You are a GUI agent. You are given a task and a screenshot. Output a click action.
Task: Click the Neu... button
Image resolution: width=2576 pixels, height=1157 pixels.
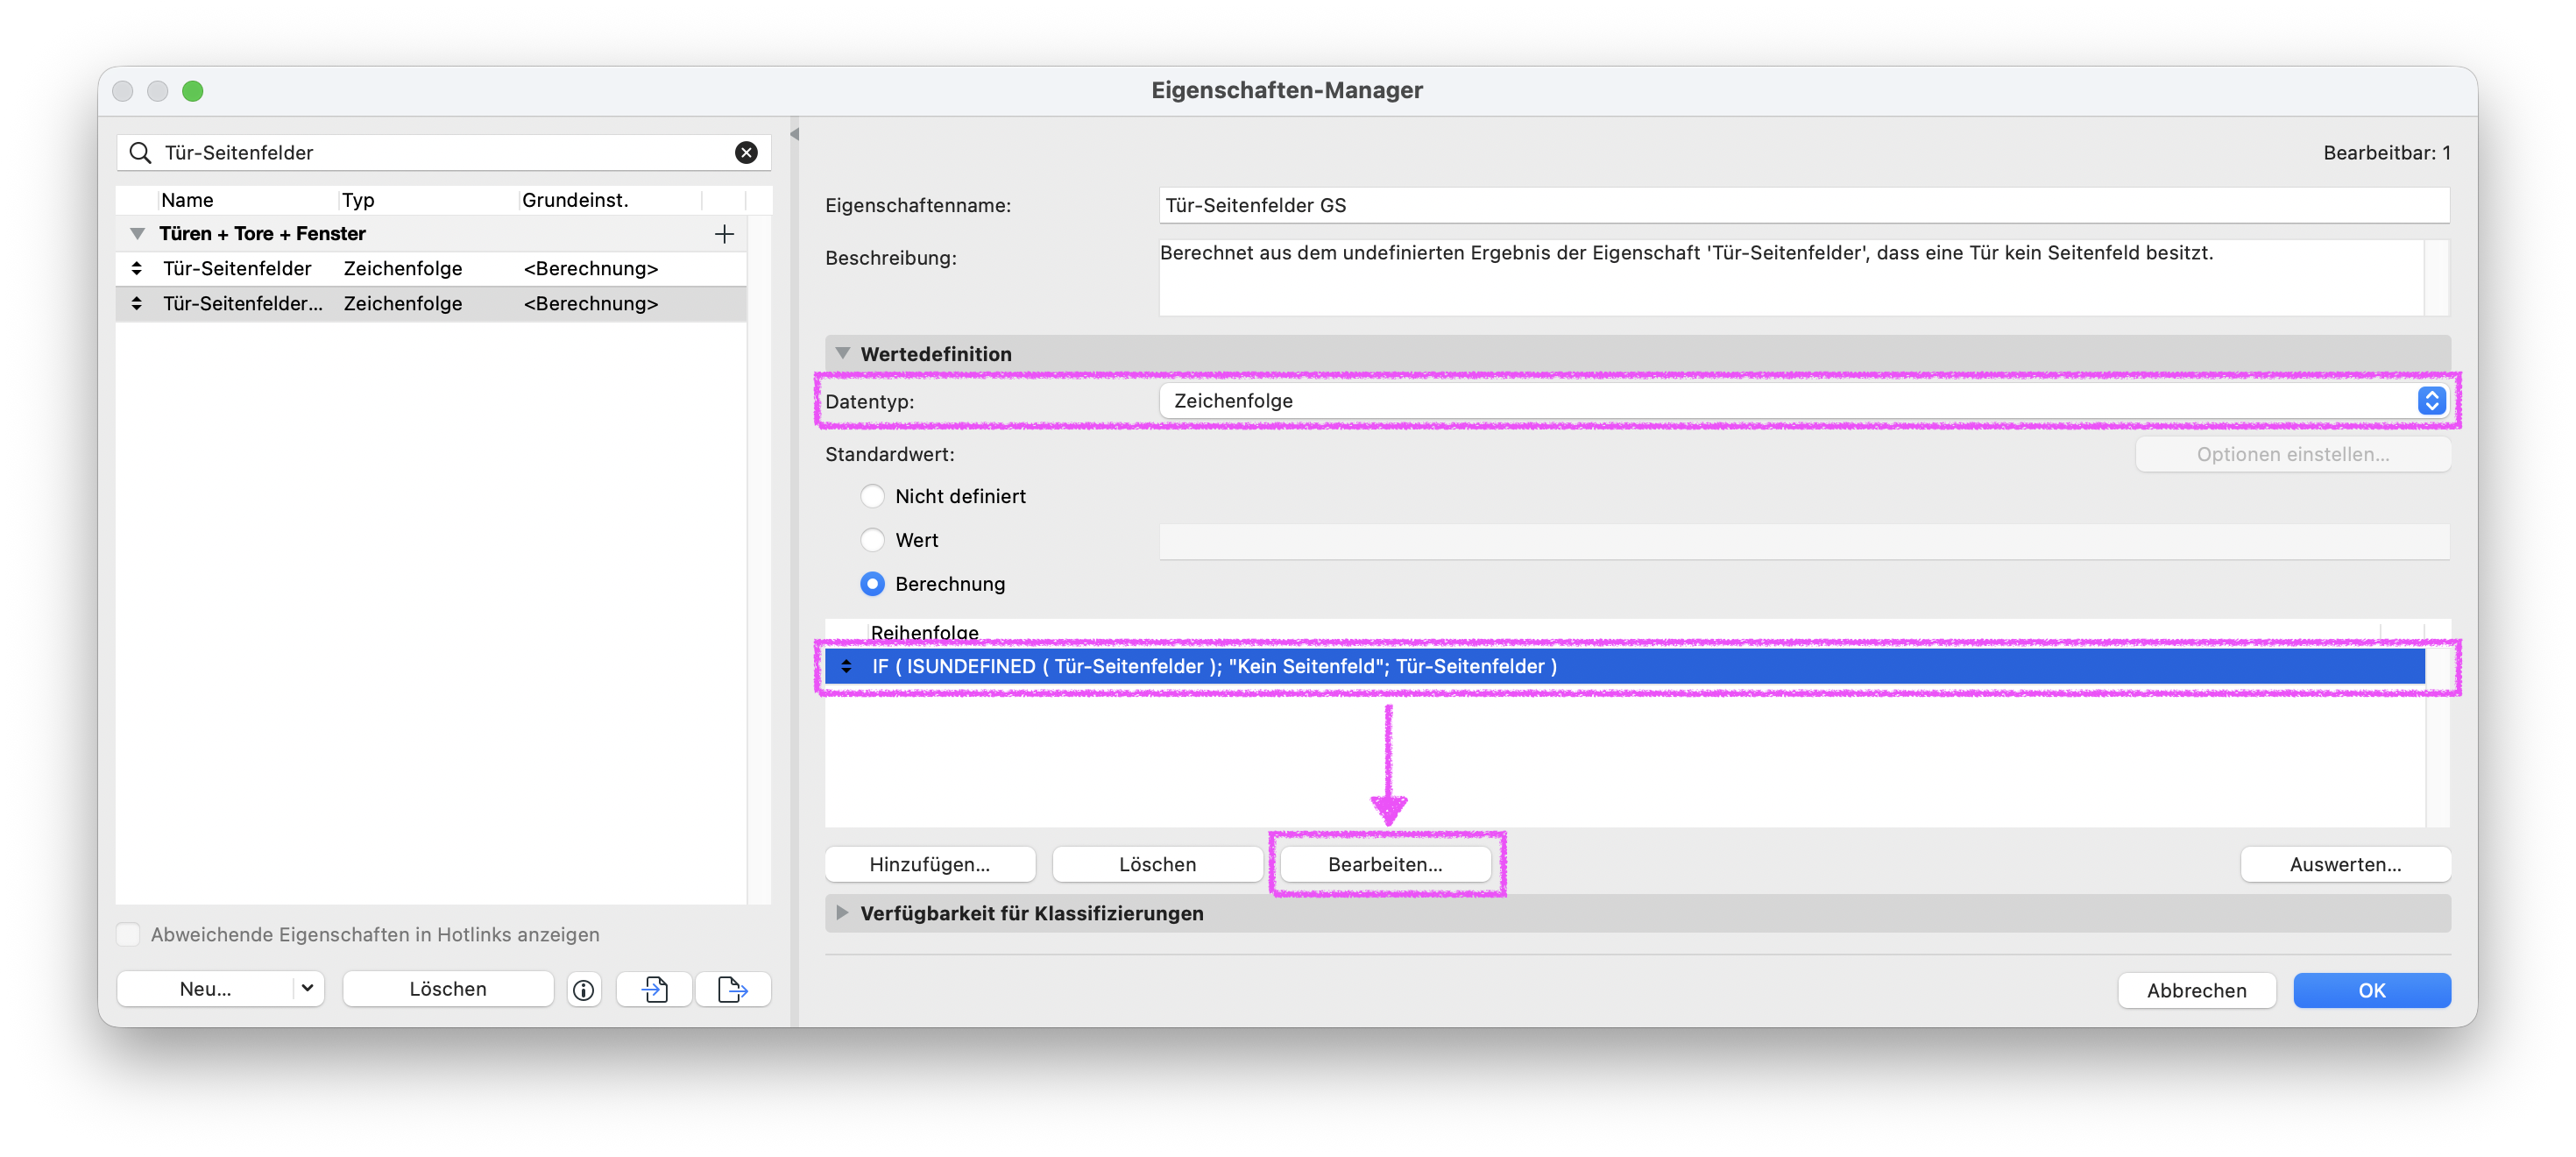pos(206,989)
